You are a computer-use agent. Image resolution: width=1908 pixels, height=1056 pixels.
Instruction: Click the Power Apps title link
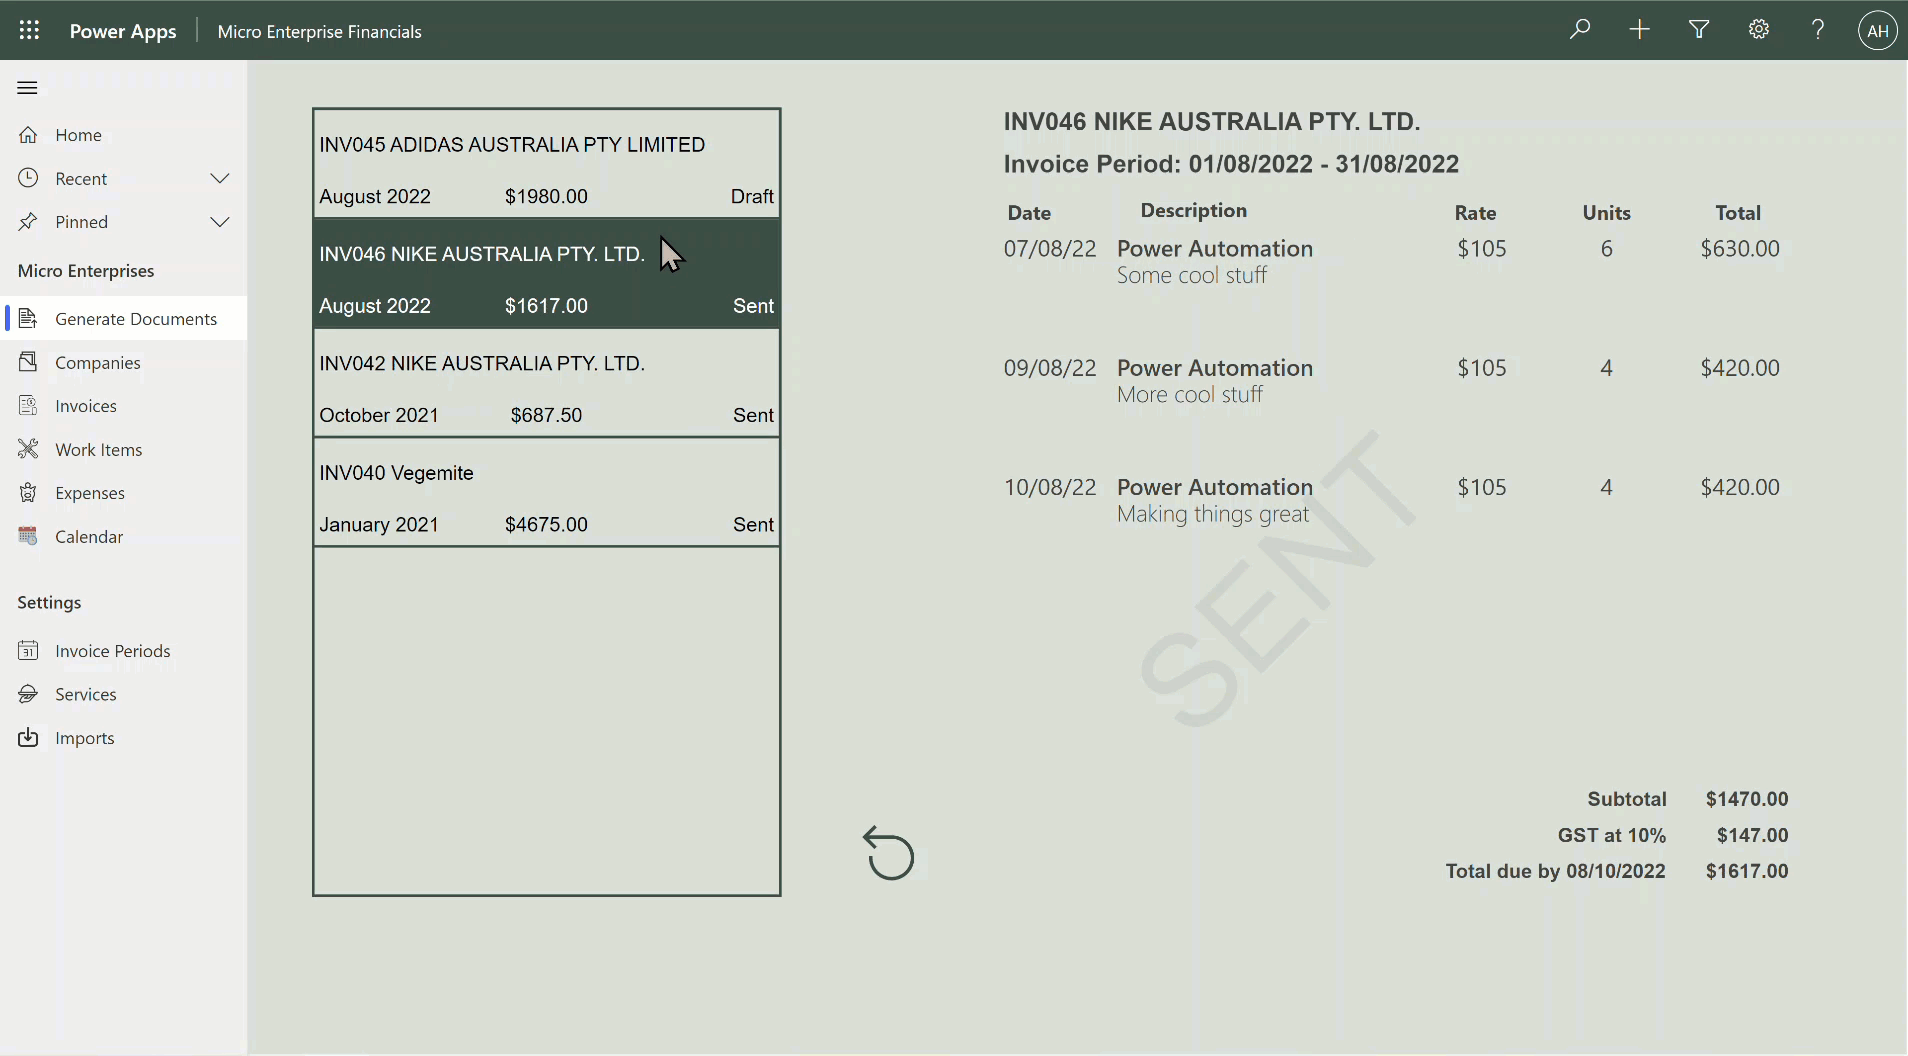pos(123,31)
